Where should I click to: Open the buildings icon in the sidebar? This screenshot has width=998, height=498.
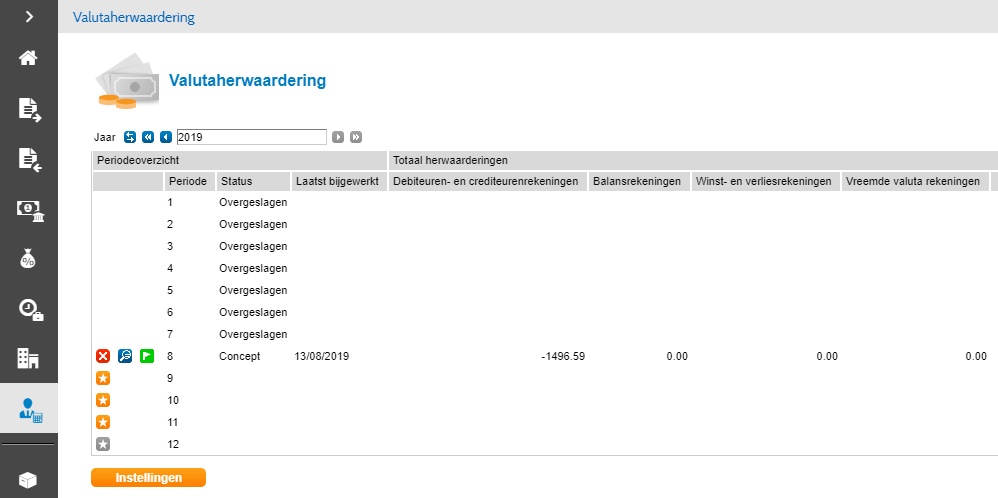pyautogui.click(x=28, y=357)
